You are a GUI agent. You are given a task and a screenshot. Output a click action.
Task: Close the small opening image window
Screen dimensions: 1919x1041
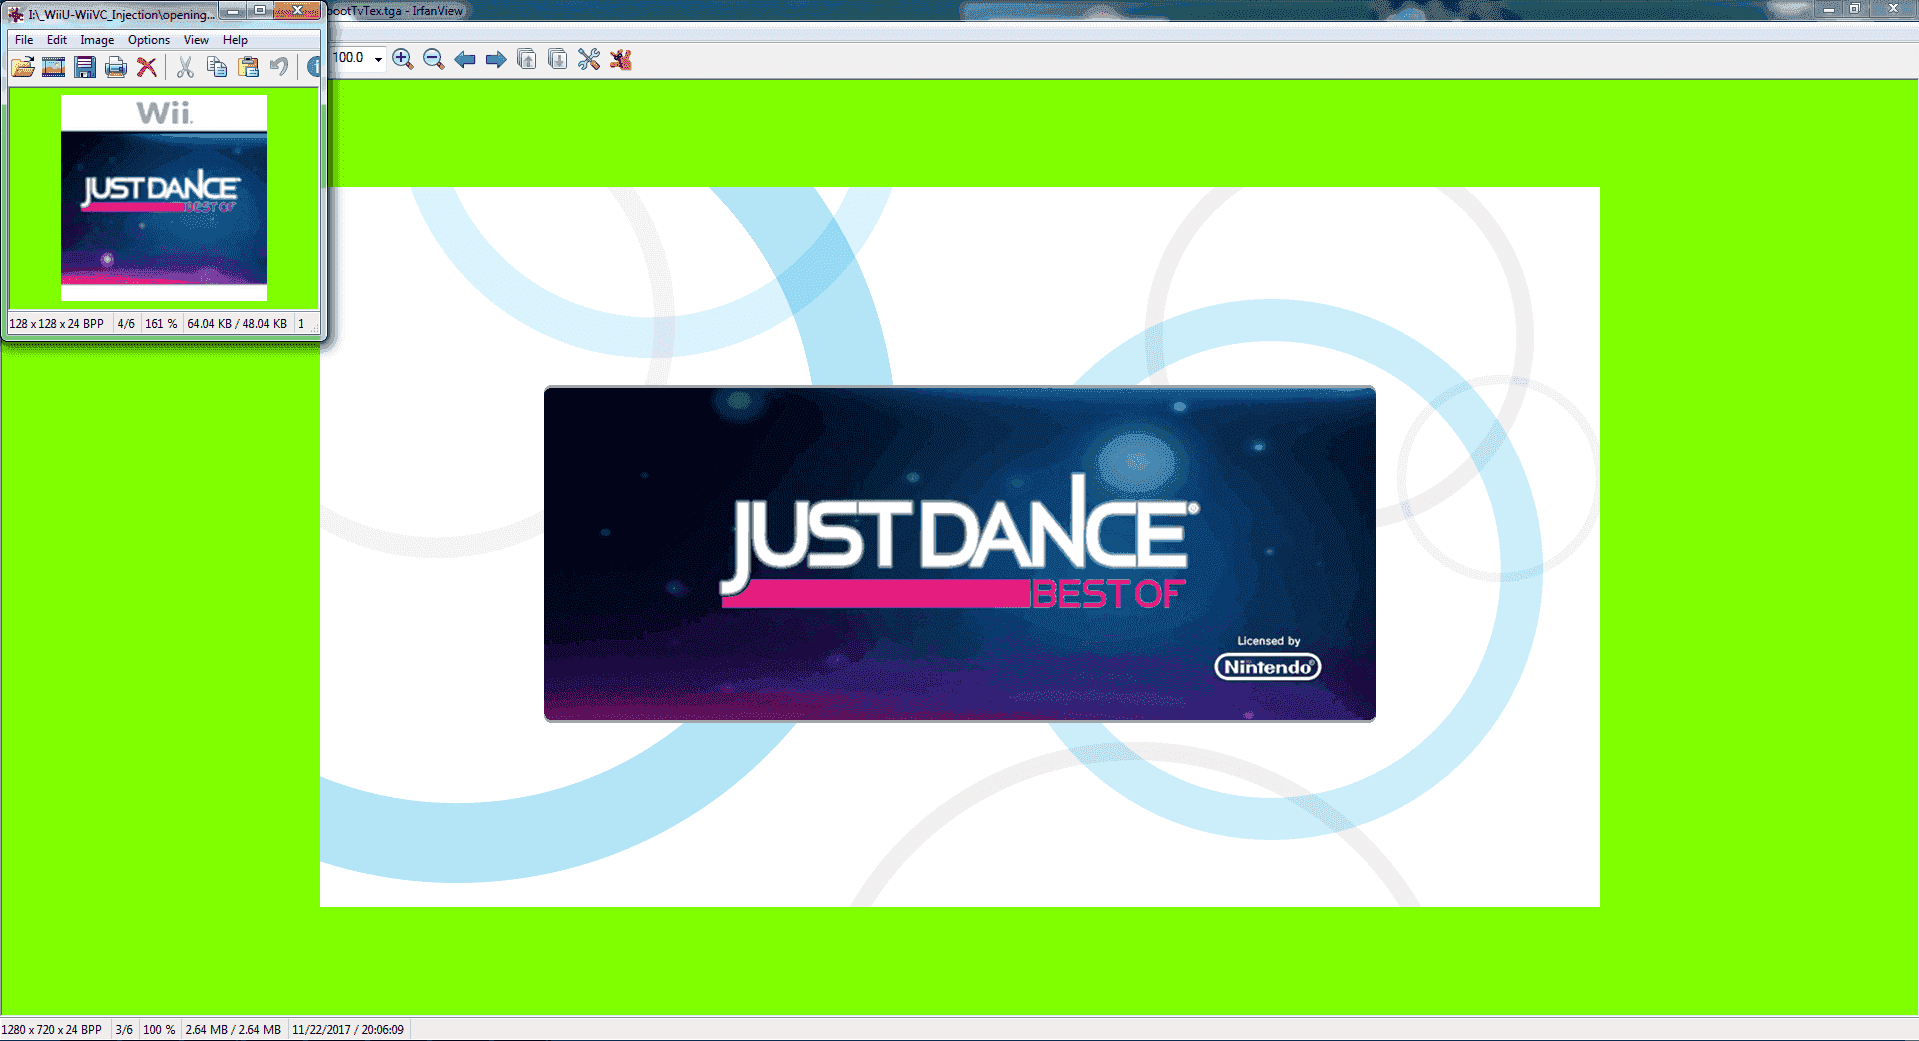point(297,11)
